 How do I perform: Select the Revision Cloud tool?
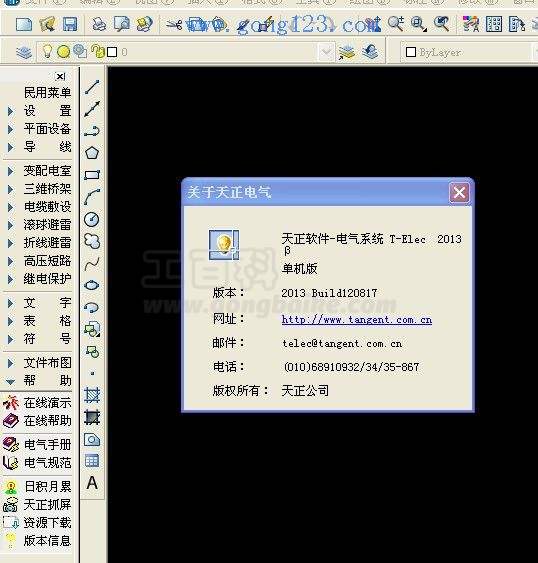click(92, 241)
